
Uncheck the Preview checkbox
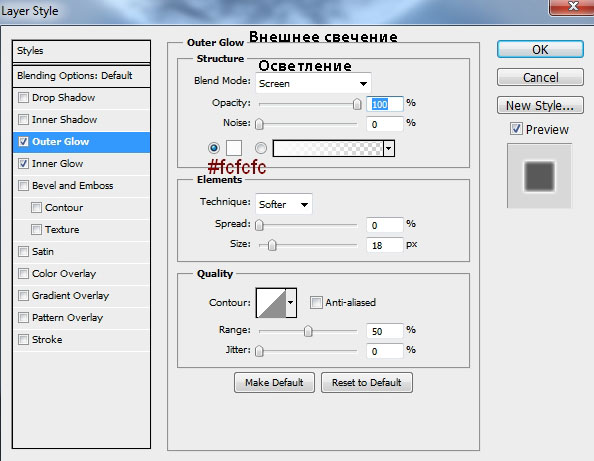coord(516,129)
